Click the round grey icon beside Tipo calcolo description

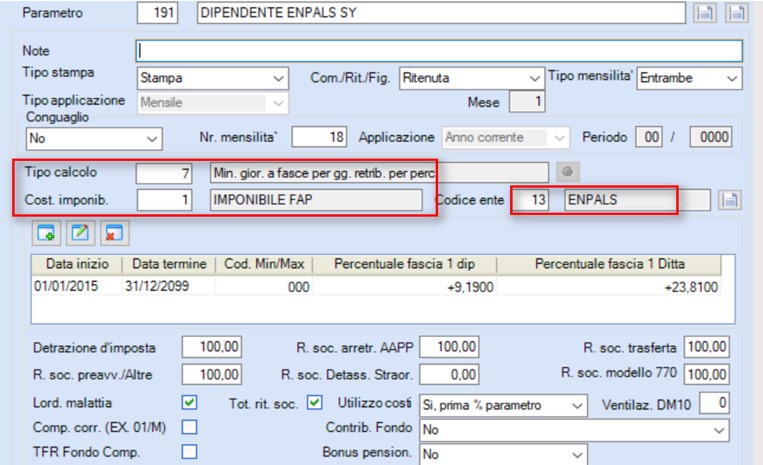567,172
